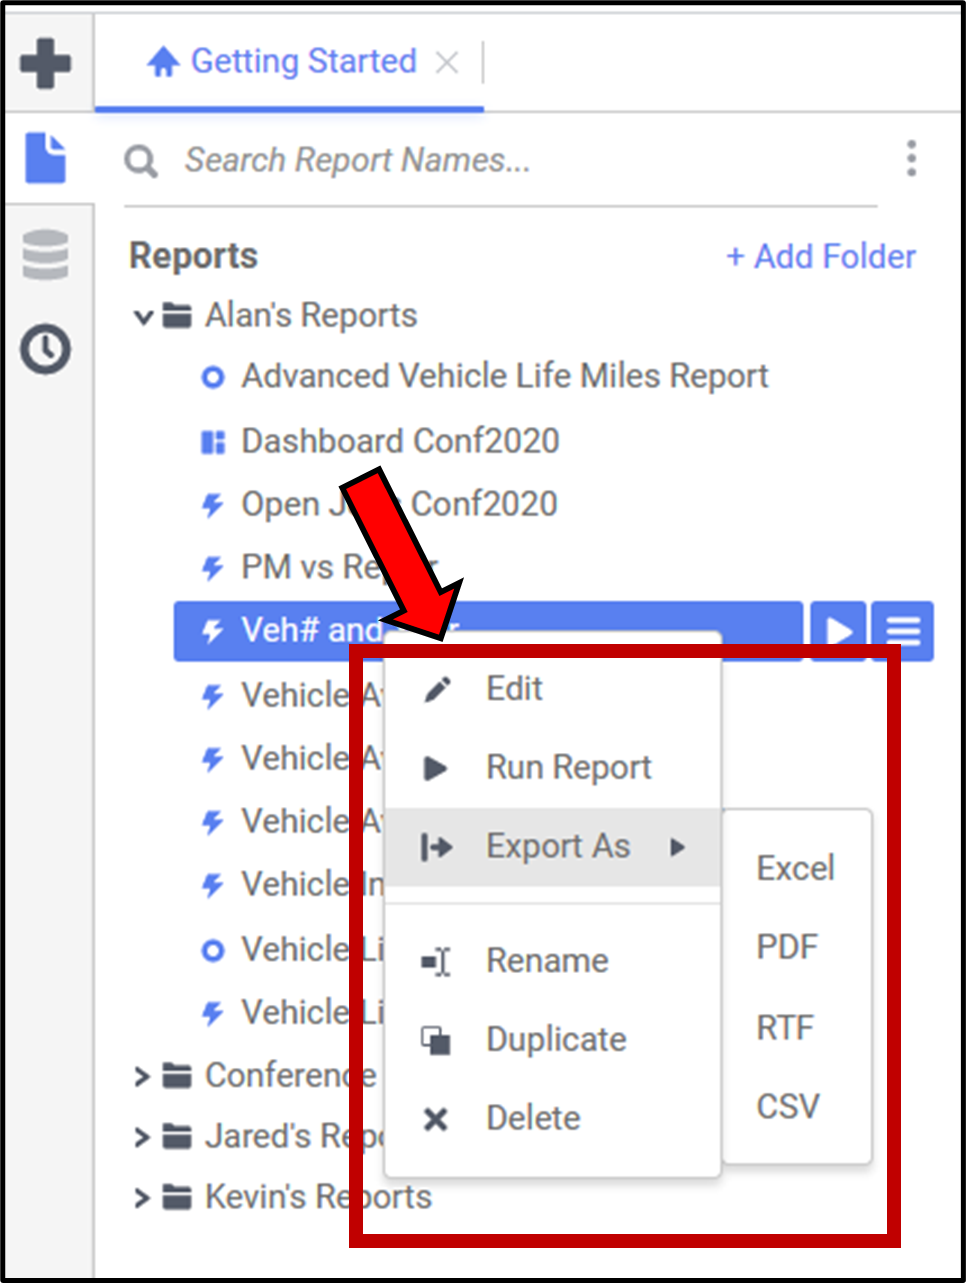
Task: Select Run Report in the context menu
Action: click(x=567, y=768)
